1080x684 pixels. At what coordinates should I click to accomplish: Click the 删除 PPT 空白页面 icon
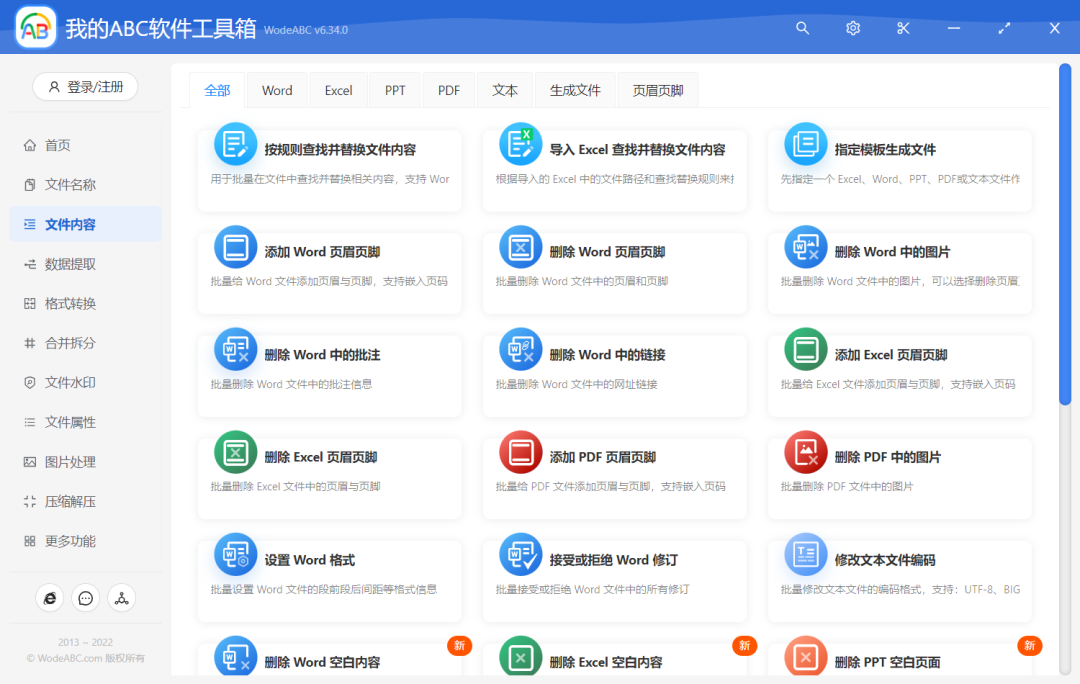click(806, 656)
